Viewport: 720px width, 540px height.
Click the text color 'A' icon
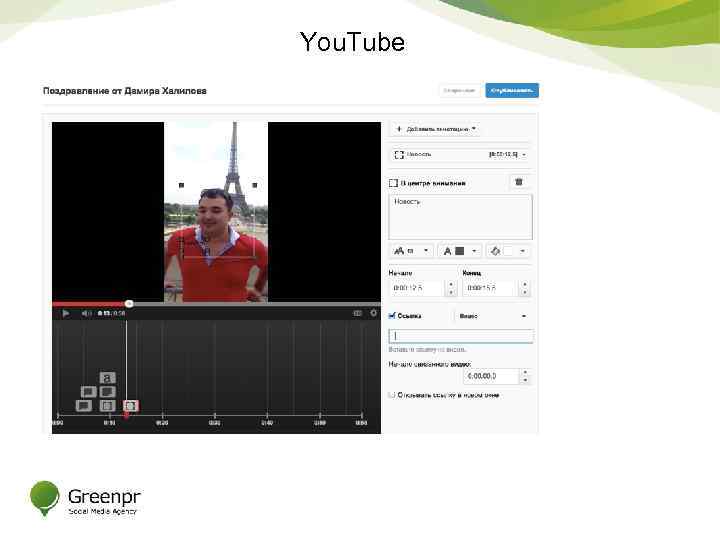[x=447, y=251]
